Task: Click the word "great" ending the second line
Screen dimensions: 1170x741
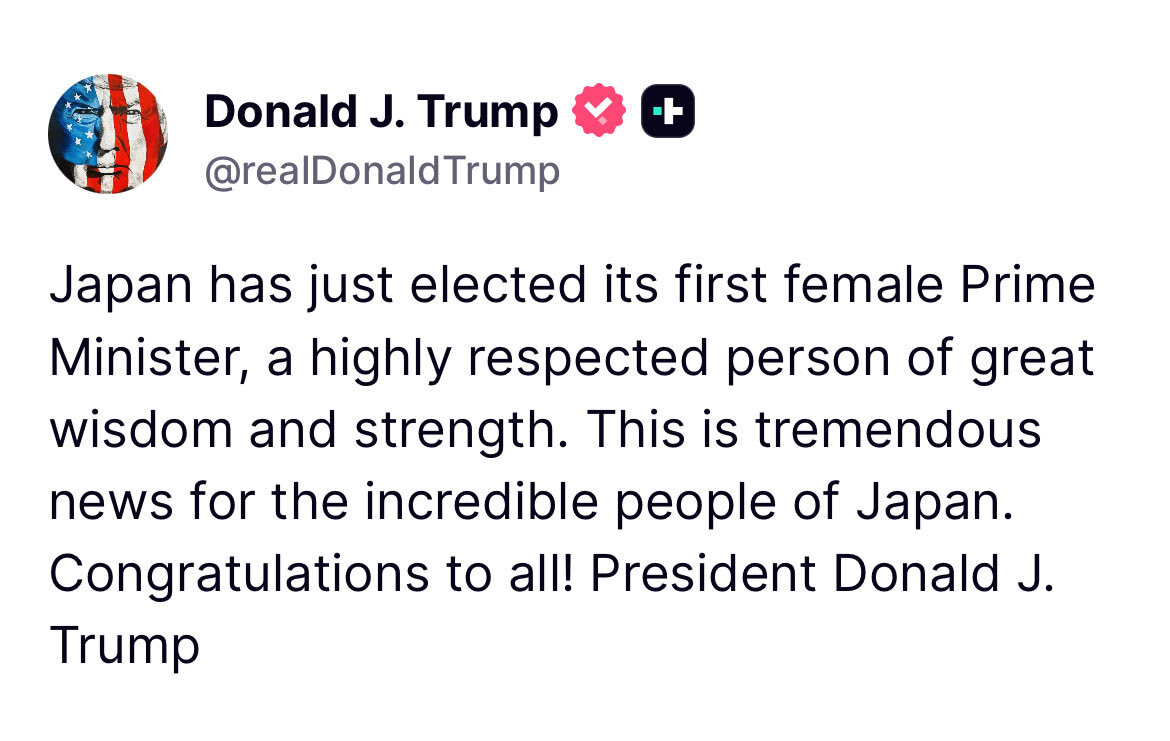Action: 1033,359
